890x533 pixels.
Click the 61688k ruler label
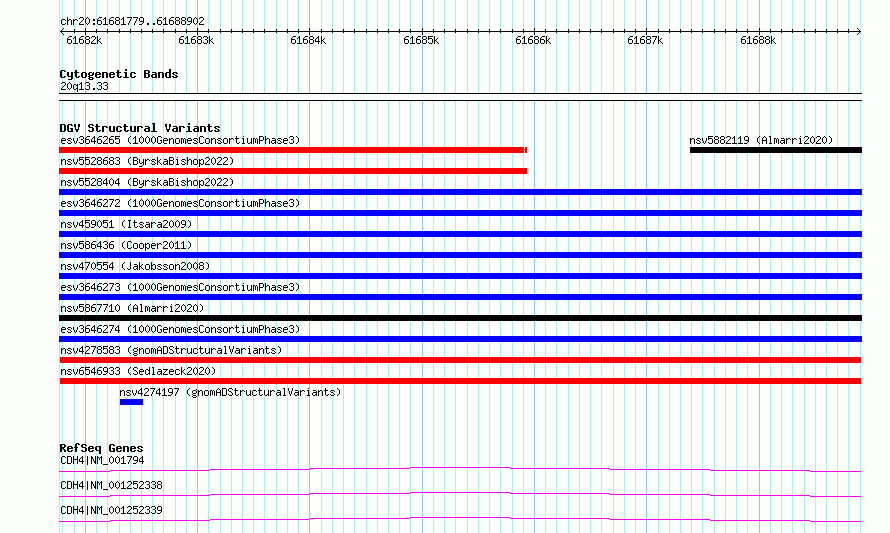758,40
